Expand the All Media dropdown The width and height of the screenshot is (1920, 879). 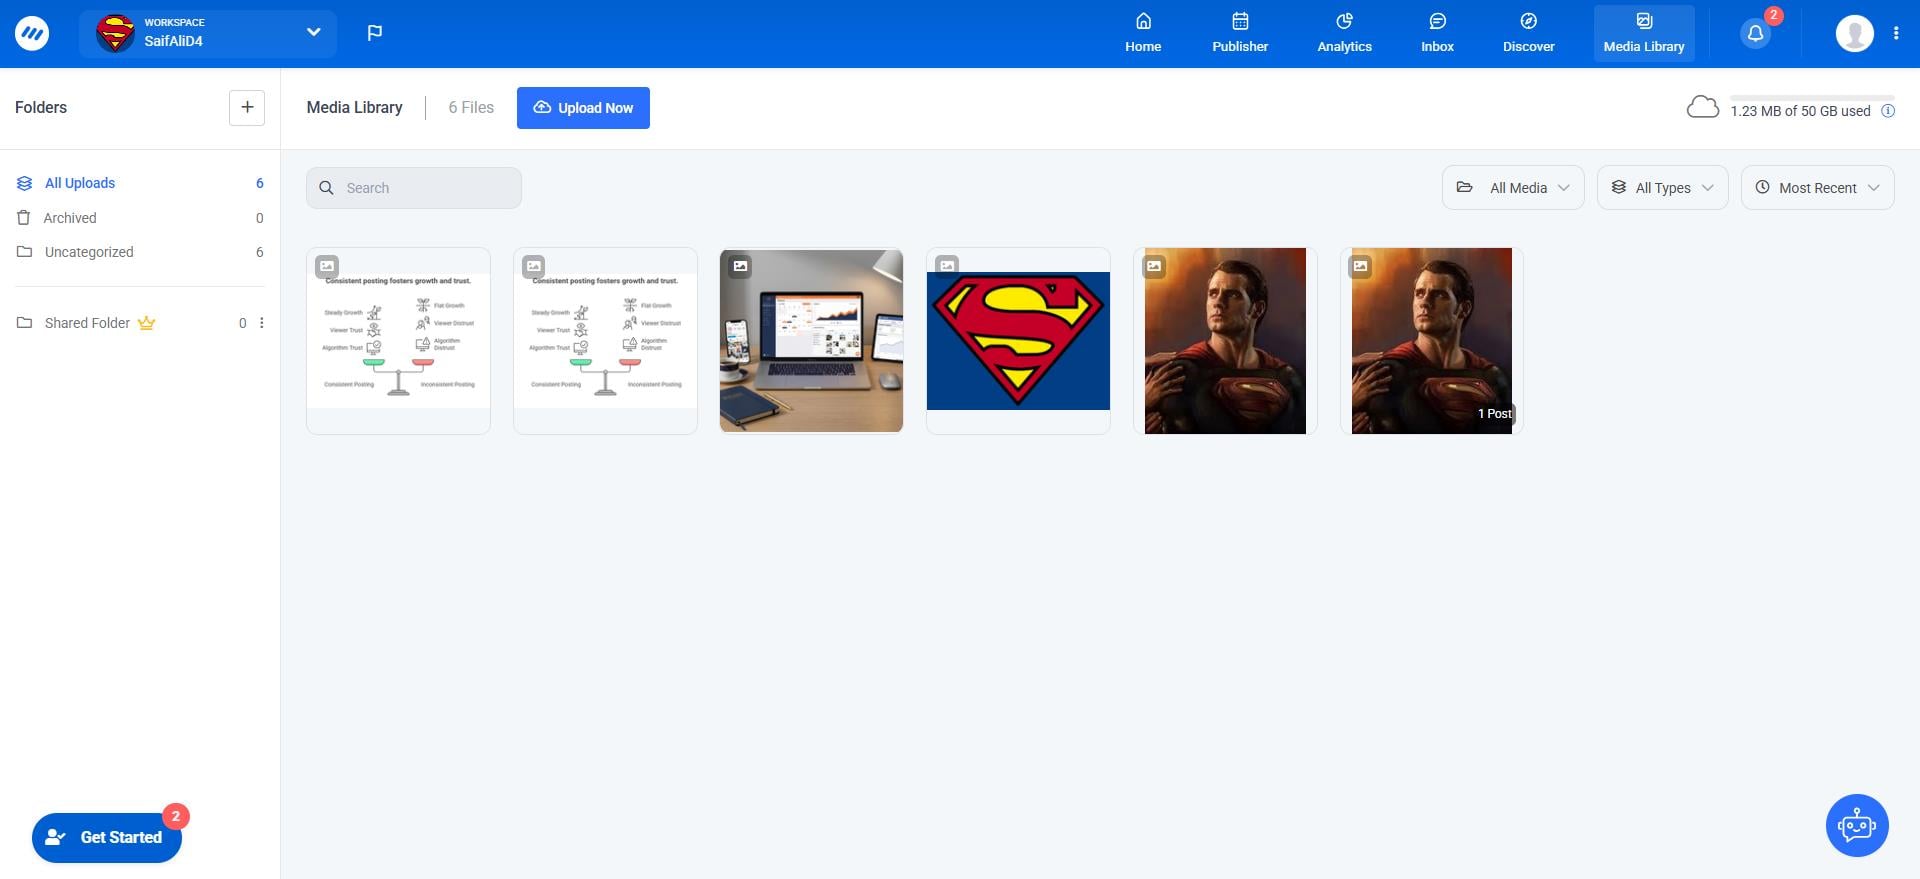pos(1513,188)
